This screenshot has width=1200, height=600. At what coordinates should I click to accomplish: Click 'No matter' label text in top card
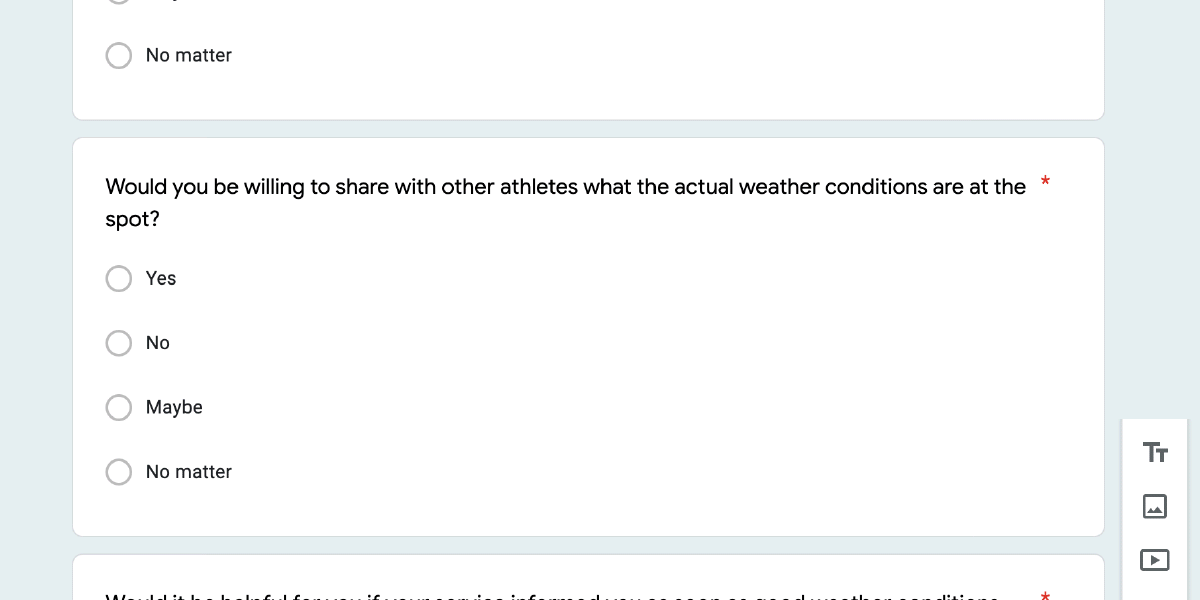click(x=189, y=55)
